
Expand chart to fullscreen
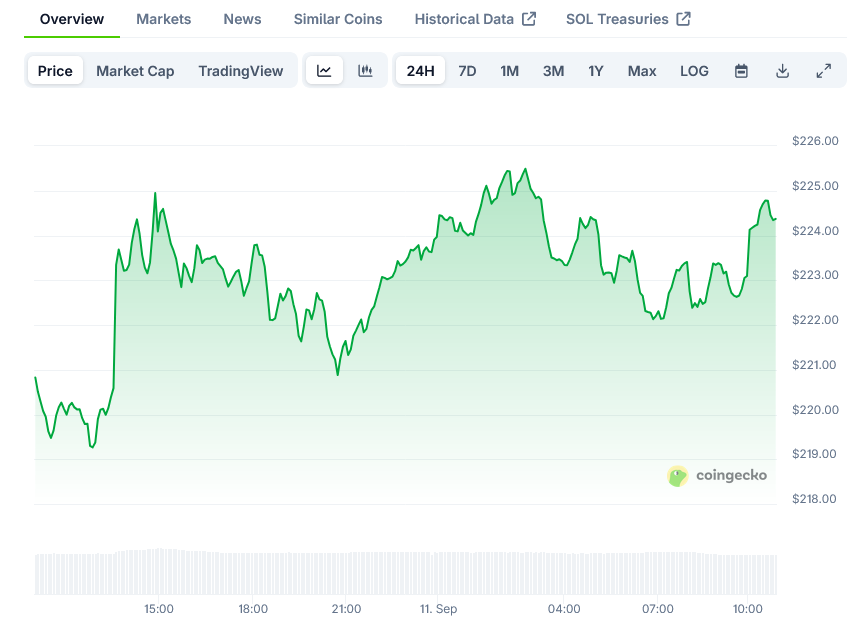click(x=823, y=71)
